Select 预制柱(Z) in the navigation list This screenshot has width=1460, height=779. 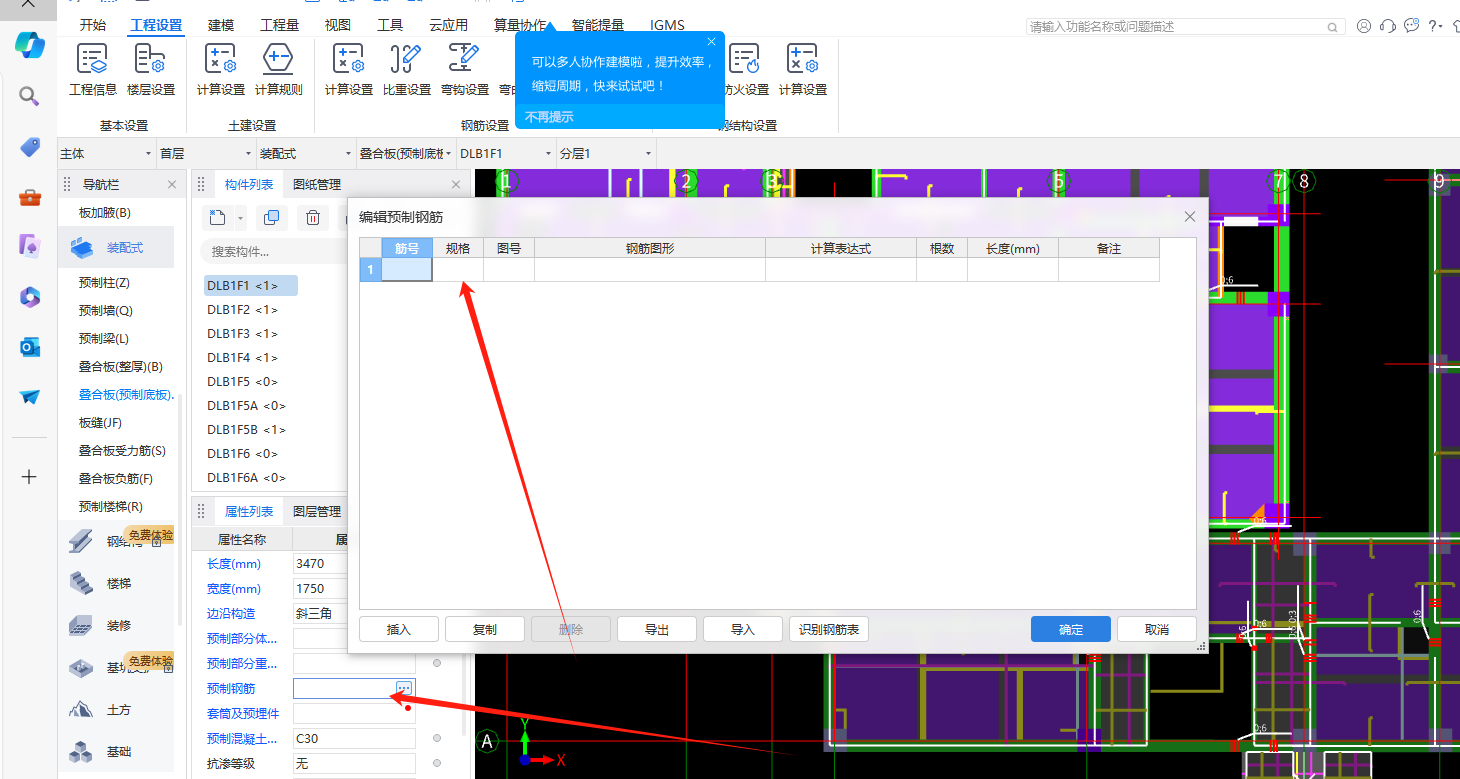pyautogui.click(x=104, y=283)
